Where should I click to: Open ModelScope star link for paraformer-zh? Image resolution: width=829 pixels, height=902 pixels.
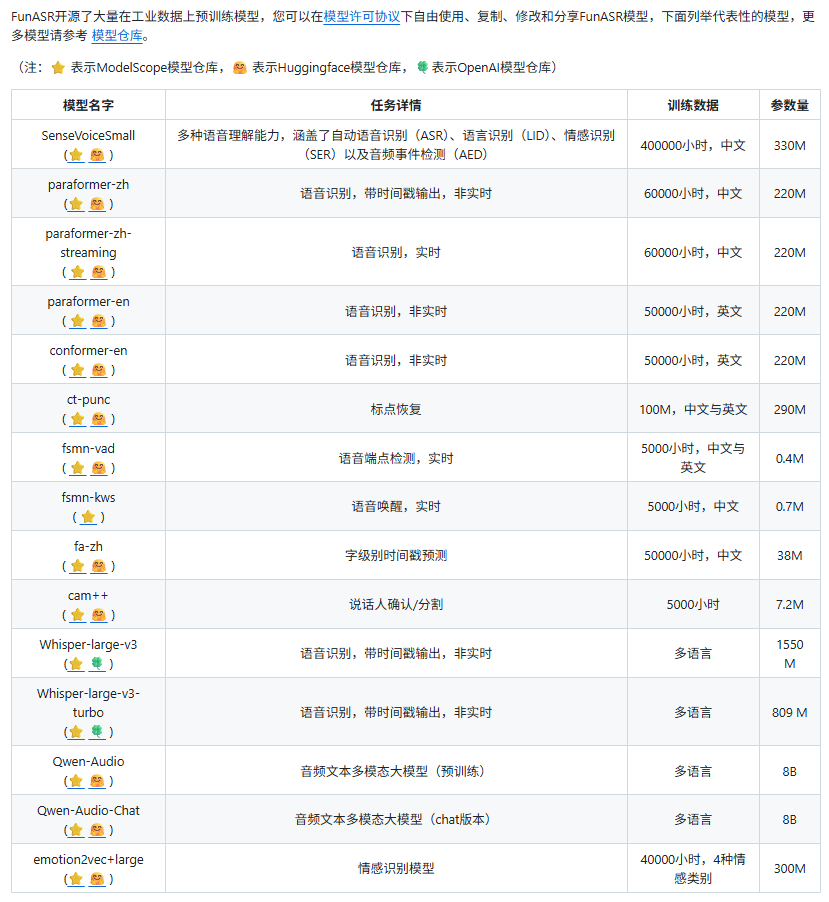tap(76, 204)
